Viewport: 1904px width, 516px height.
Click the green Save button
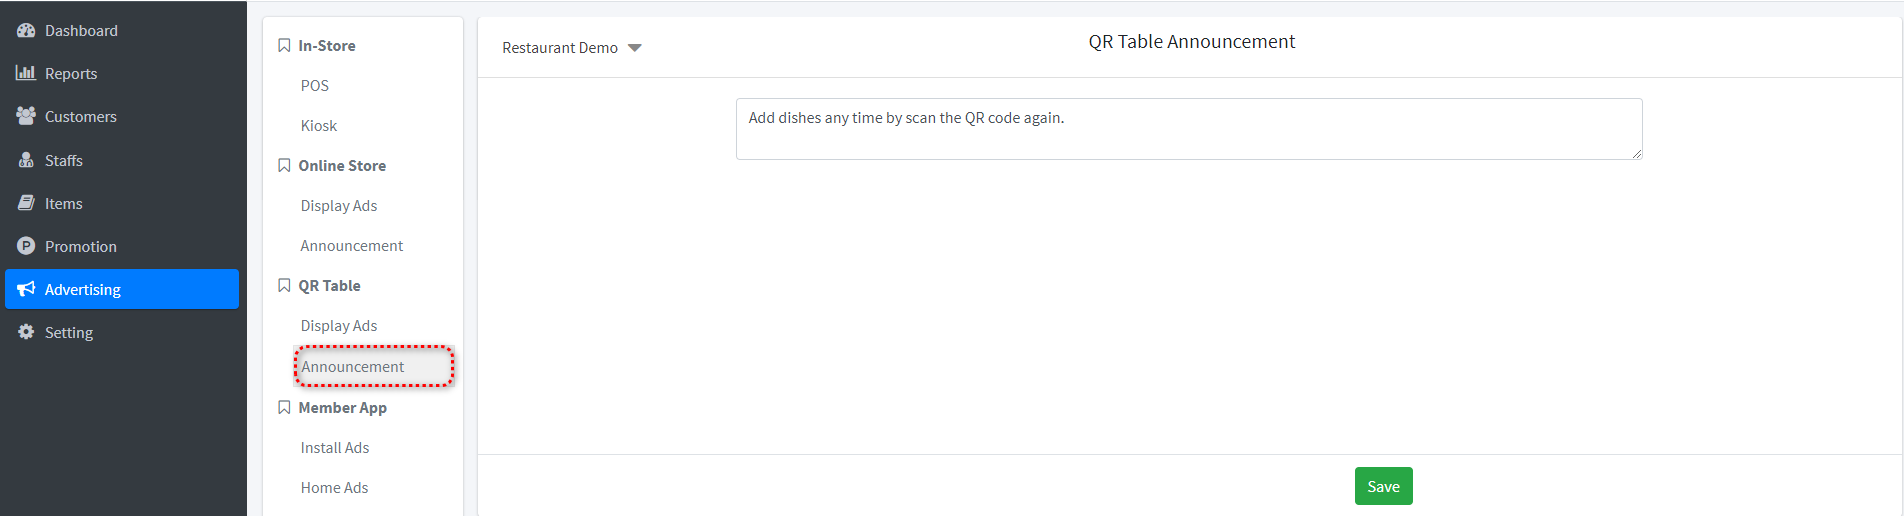pos(1384,486)
